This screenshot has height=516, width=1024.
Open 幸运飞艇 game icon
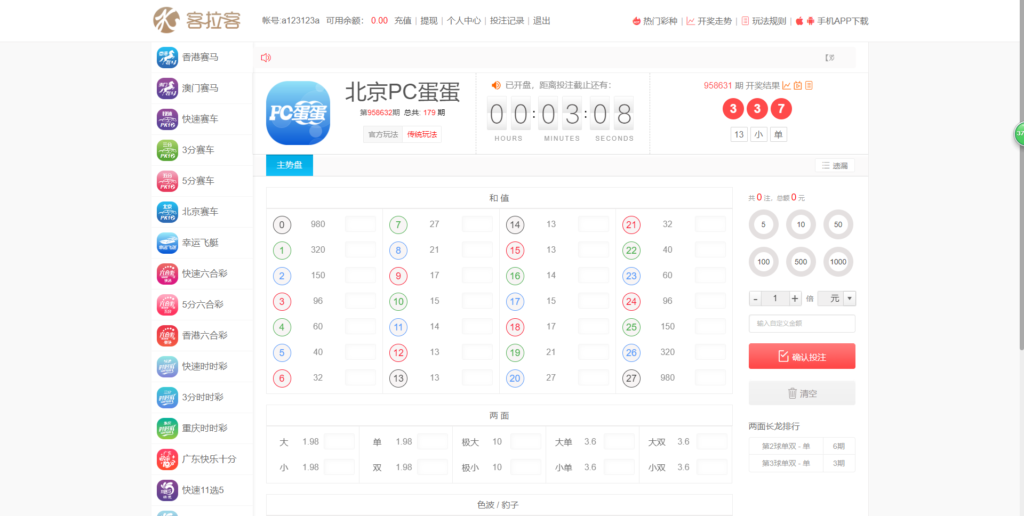coord(167,243)
